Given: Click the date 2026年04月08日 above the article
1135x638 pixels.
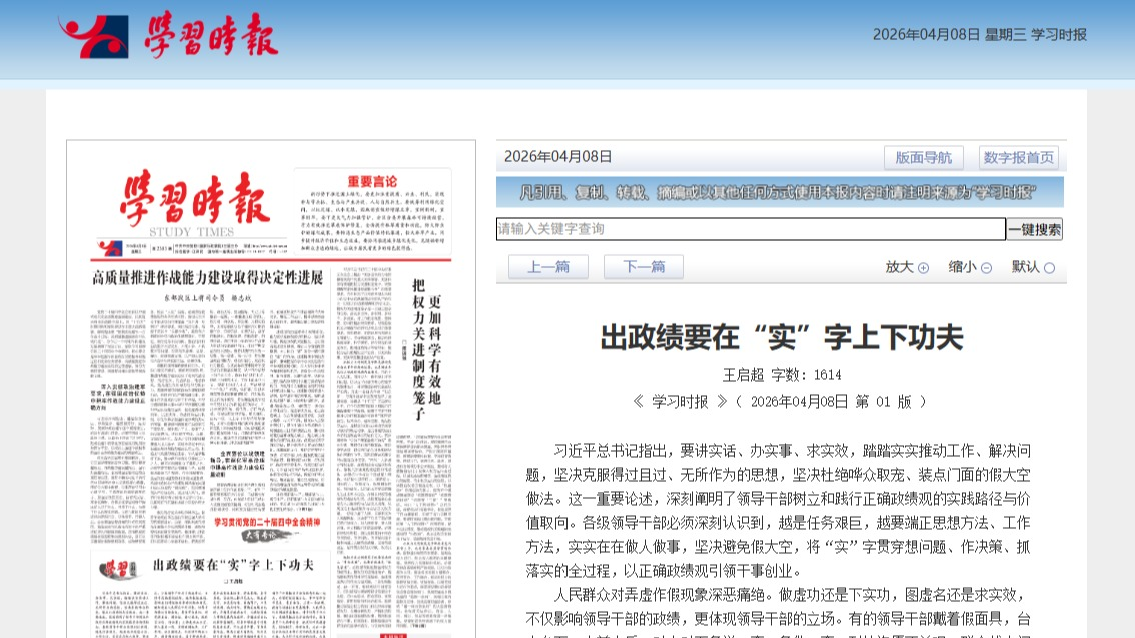Looking at the screenshot, I should click(x=557, y=156).
